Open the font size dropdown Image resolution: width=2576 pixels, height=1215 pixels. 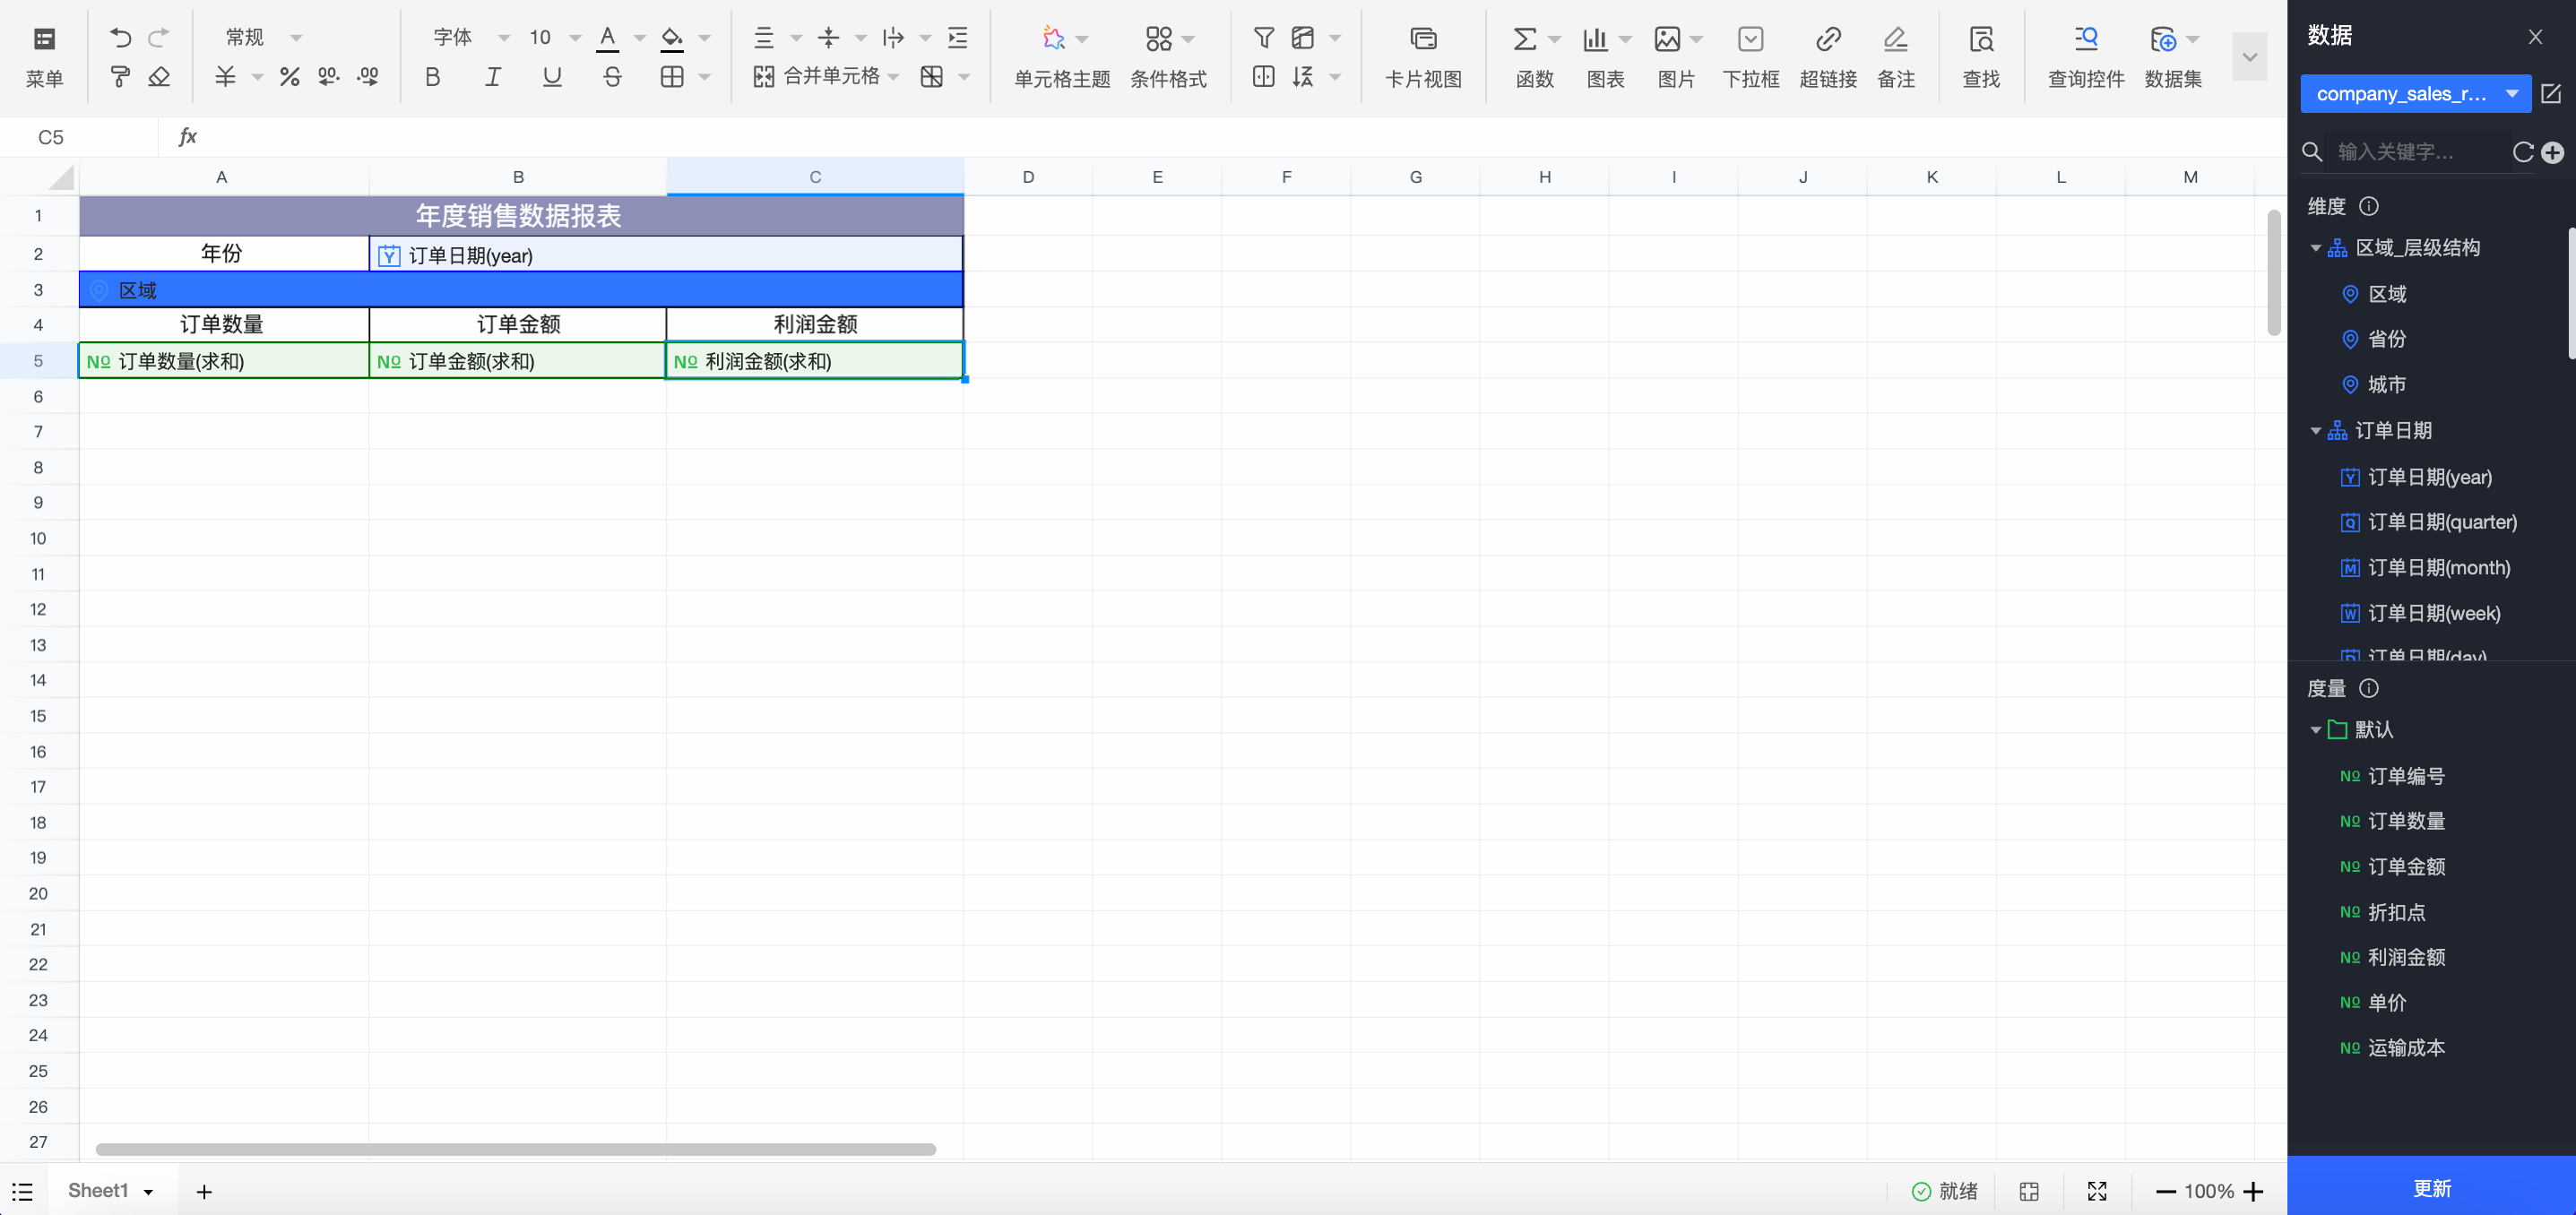click(574, 38)
